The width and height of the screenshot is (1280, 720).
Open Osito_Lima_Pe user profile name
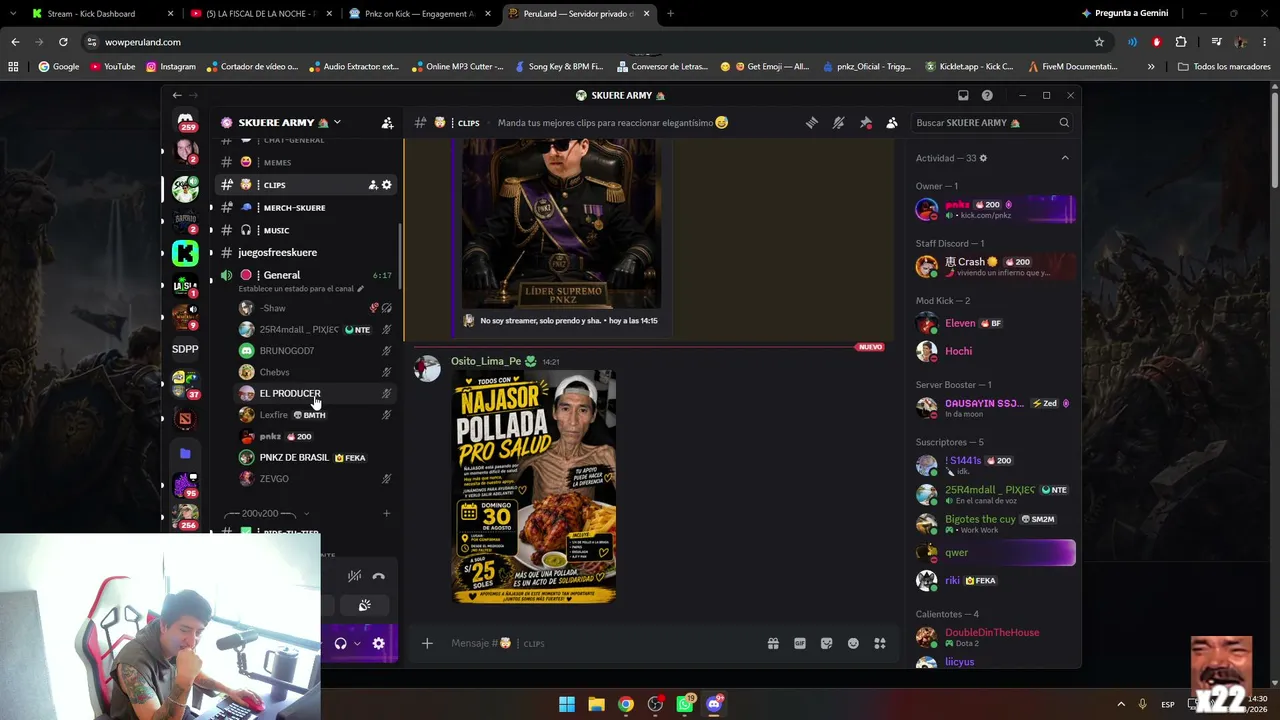click(x=486, y=361)
